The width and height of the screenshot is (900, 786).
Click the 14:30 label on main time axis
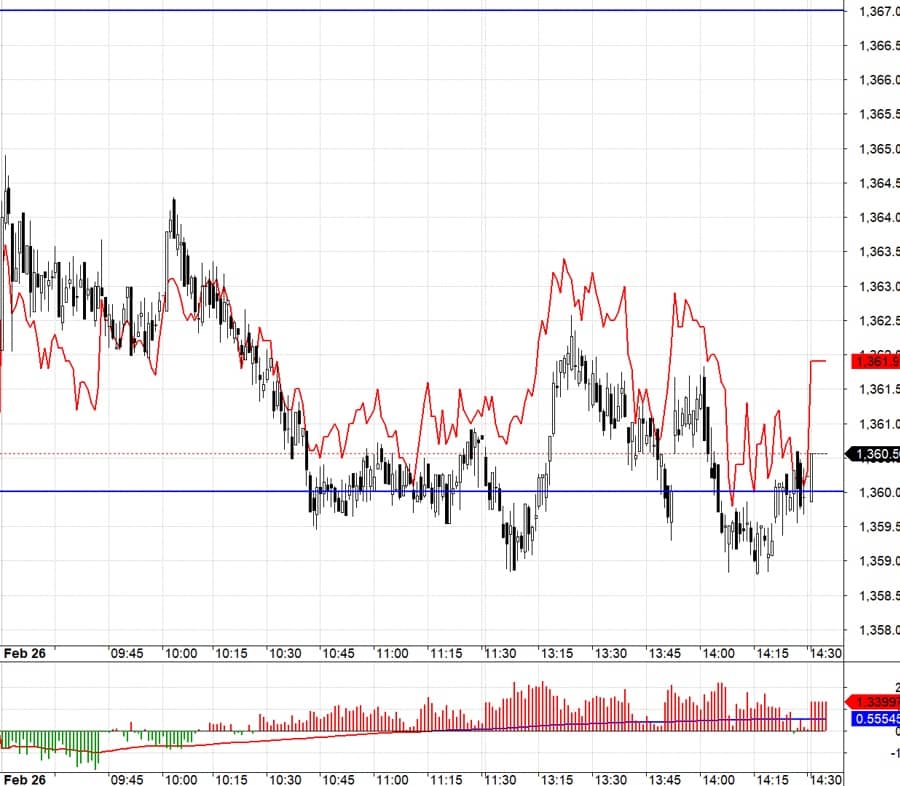click(825, 653)
